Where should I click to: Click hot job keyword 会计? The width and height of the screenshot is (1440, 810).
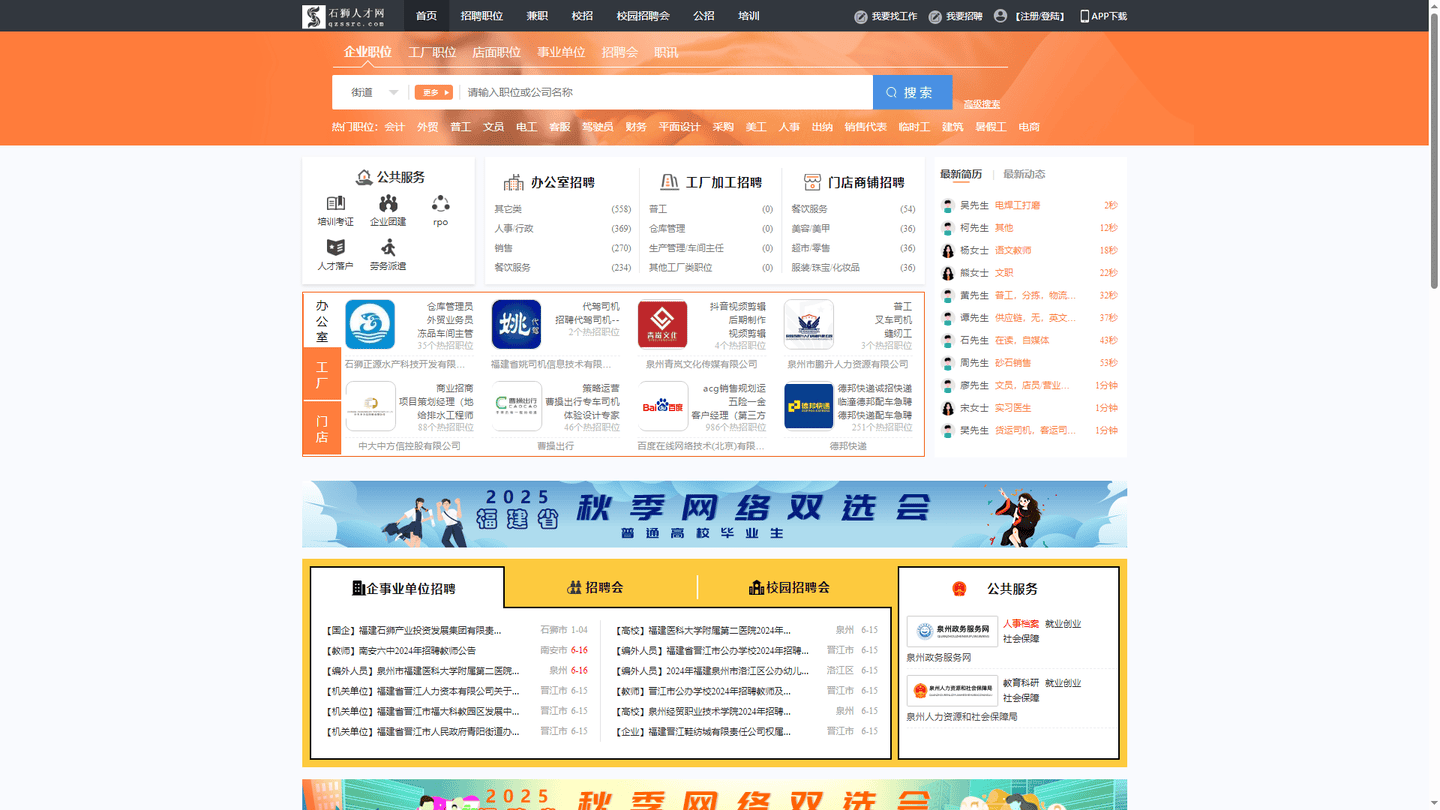[395, 127]
